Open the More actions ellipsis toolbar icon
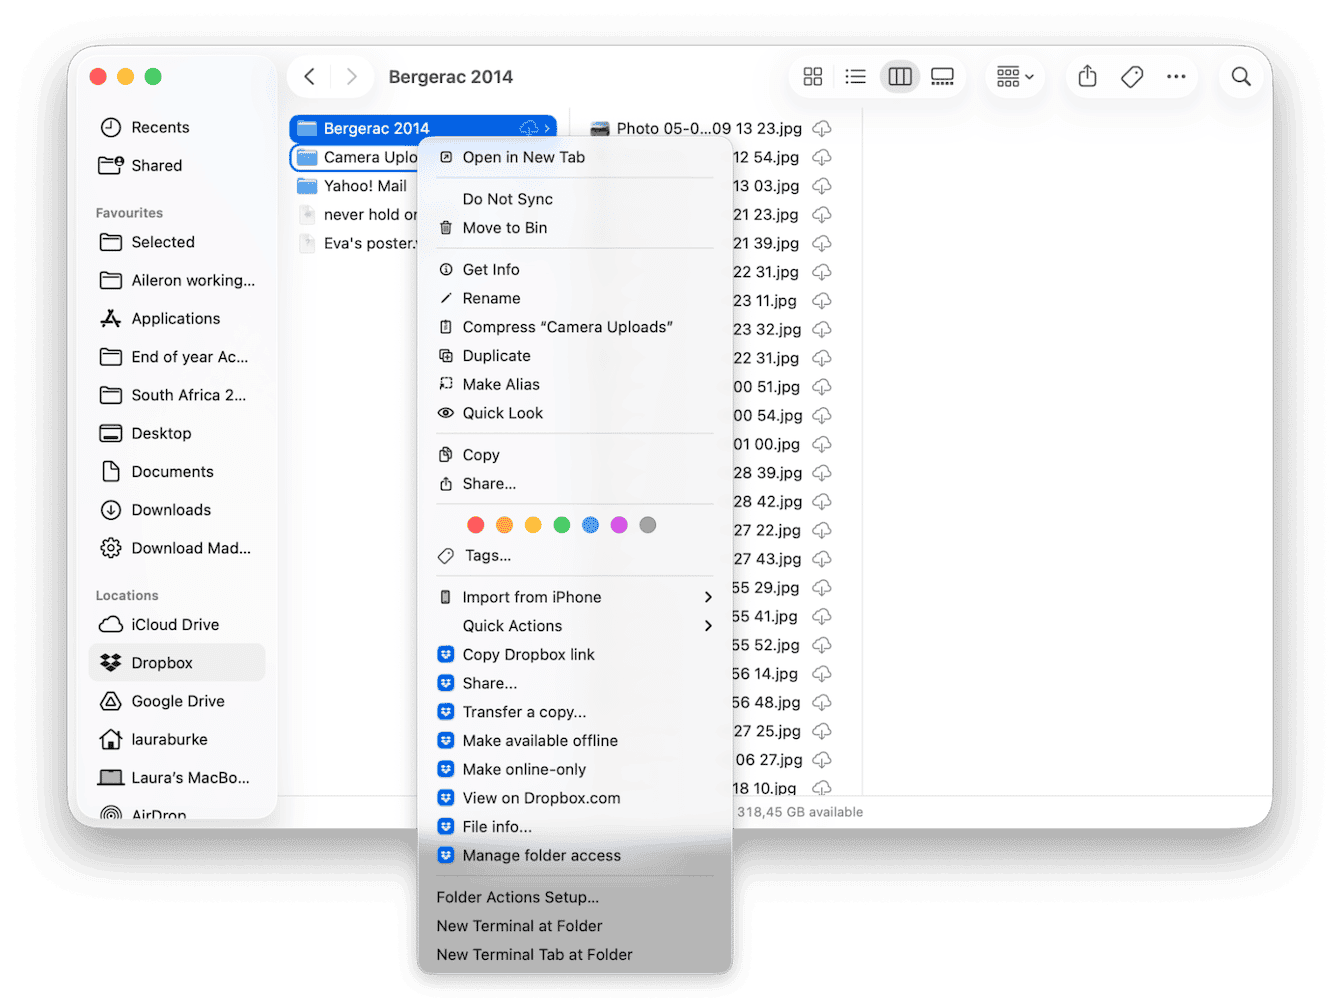This screenshot has height=1007, width=1340. click(1176, 76)
